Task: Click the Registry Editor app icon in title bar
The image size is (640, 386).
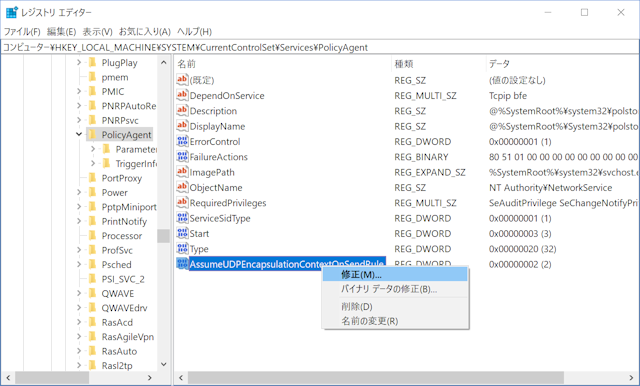Action: pyautogui.click(x=12, y=12)
